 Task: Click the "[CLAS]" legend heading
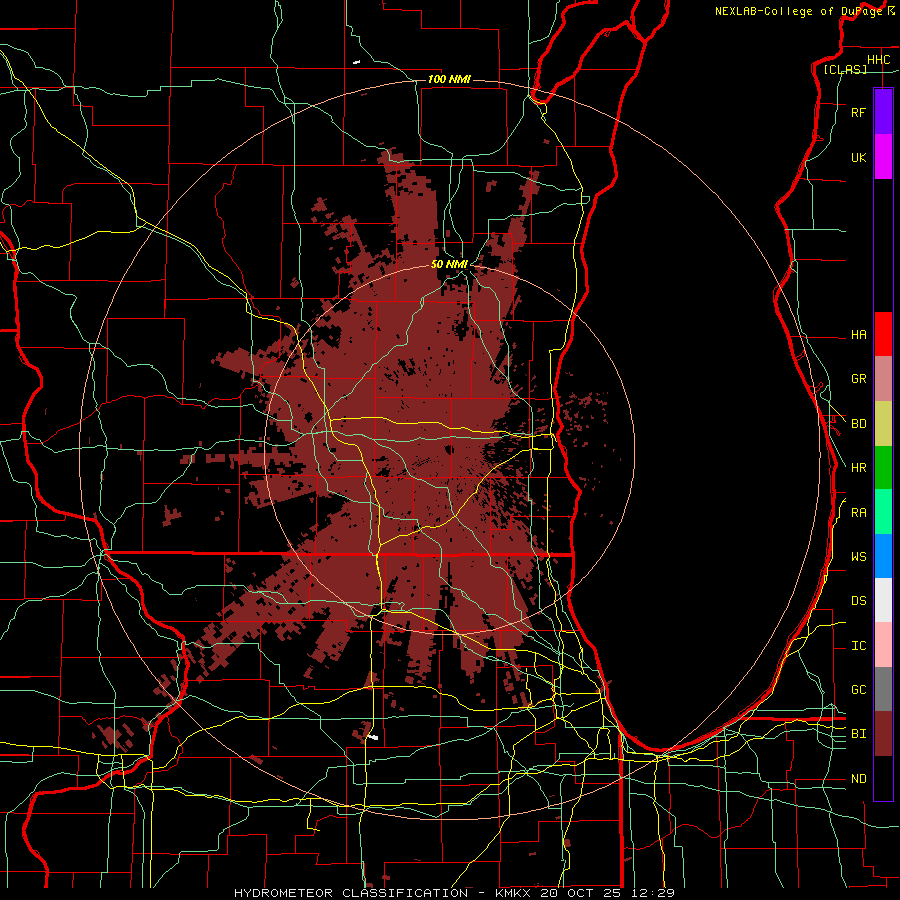(845, 70)
